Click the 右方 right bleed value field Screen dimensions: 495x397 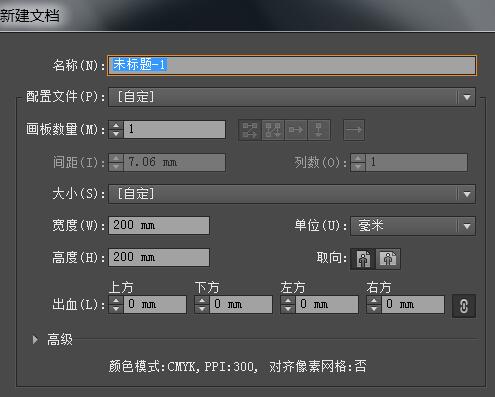[413, 304]
